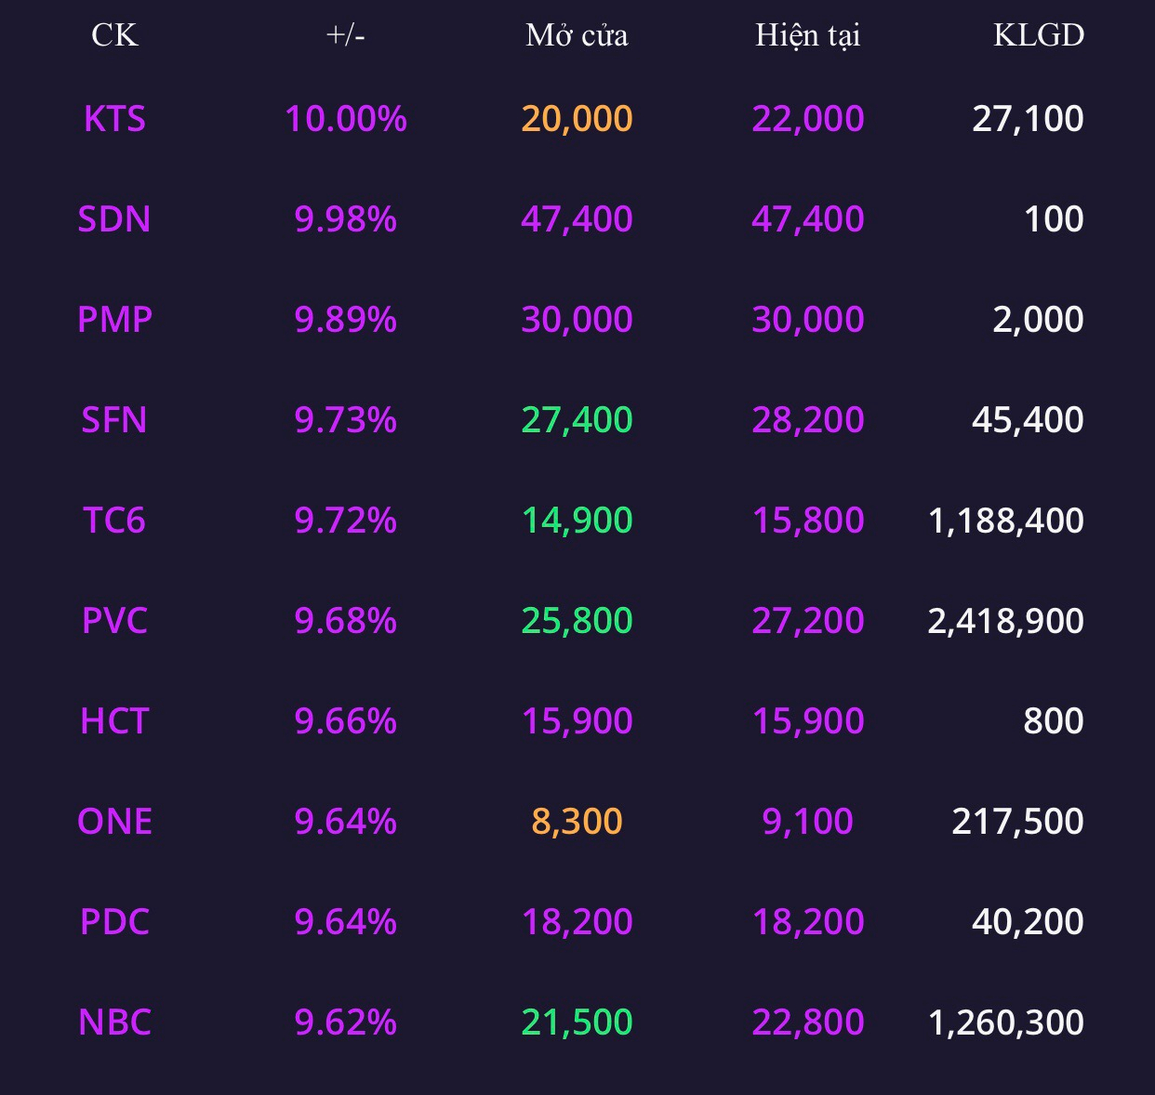This screenshot has height=1095, width=1155.
Task: Select NBC current price 22,800
Action: point(807,1022)
